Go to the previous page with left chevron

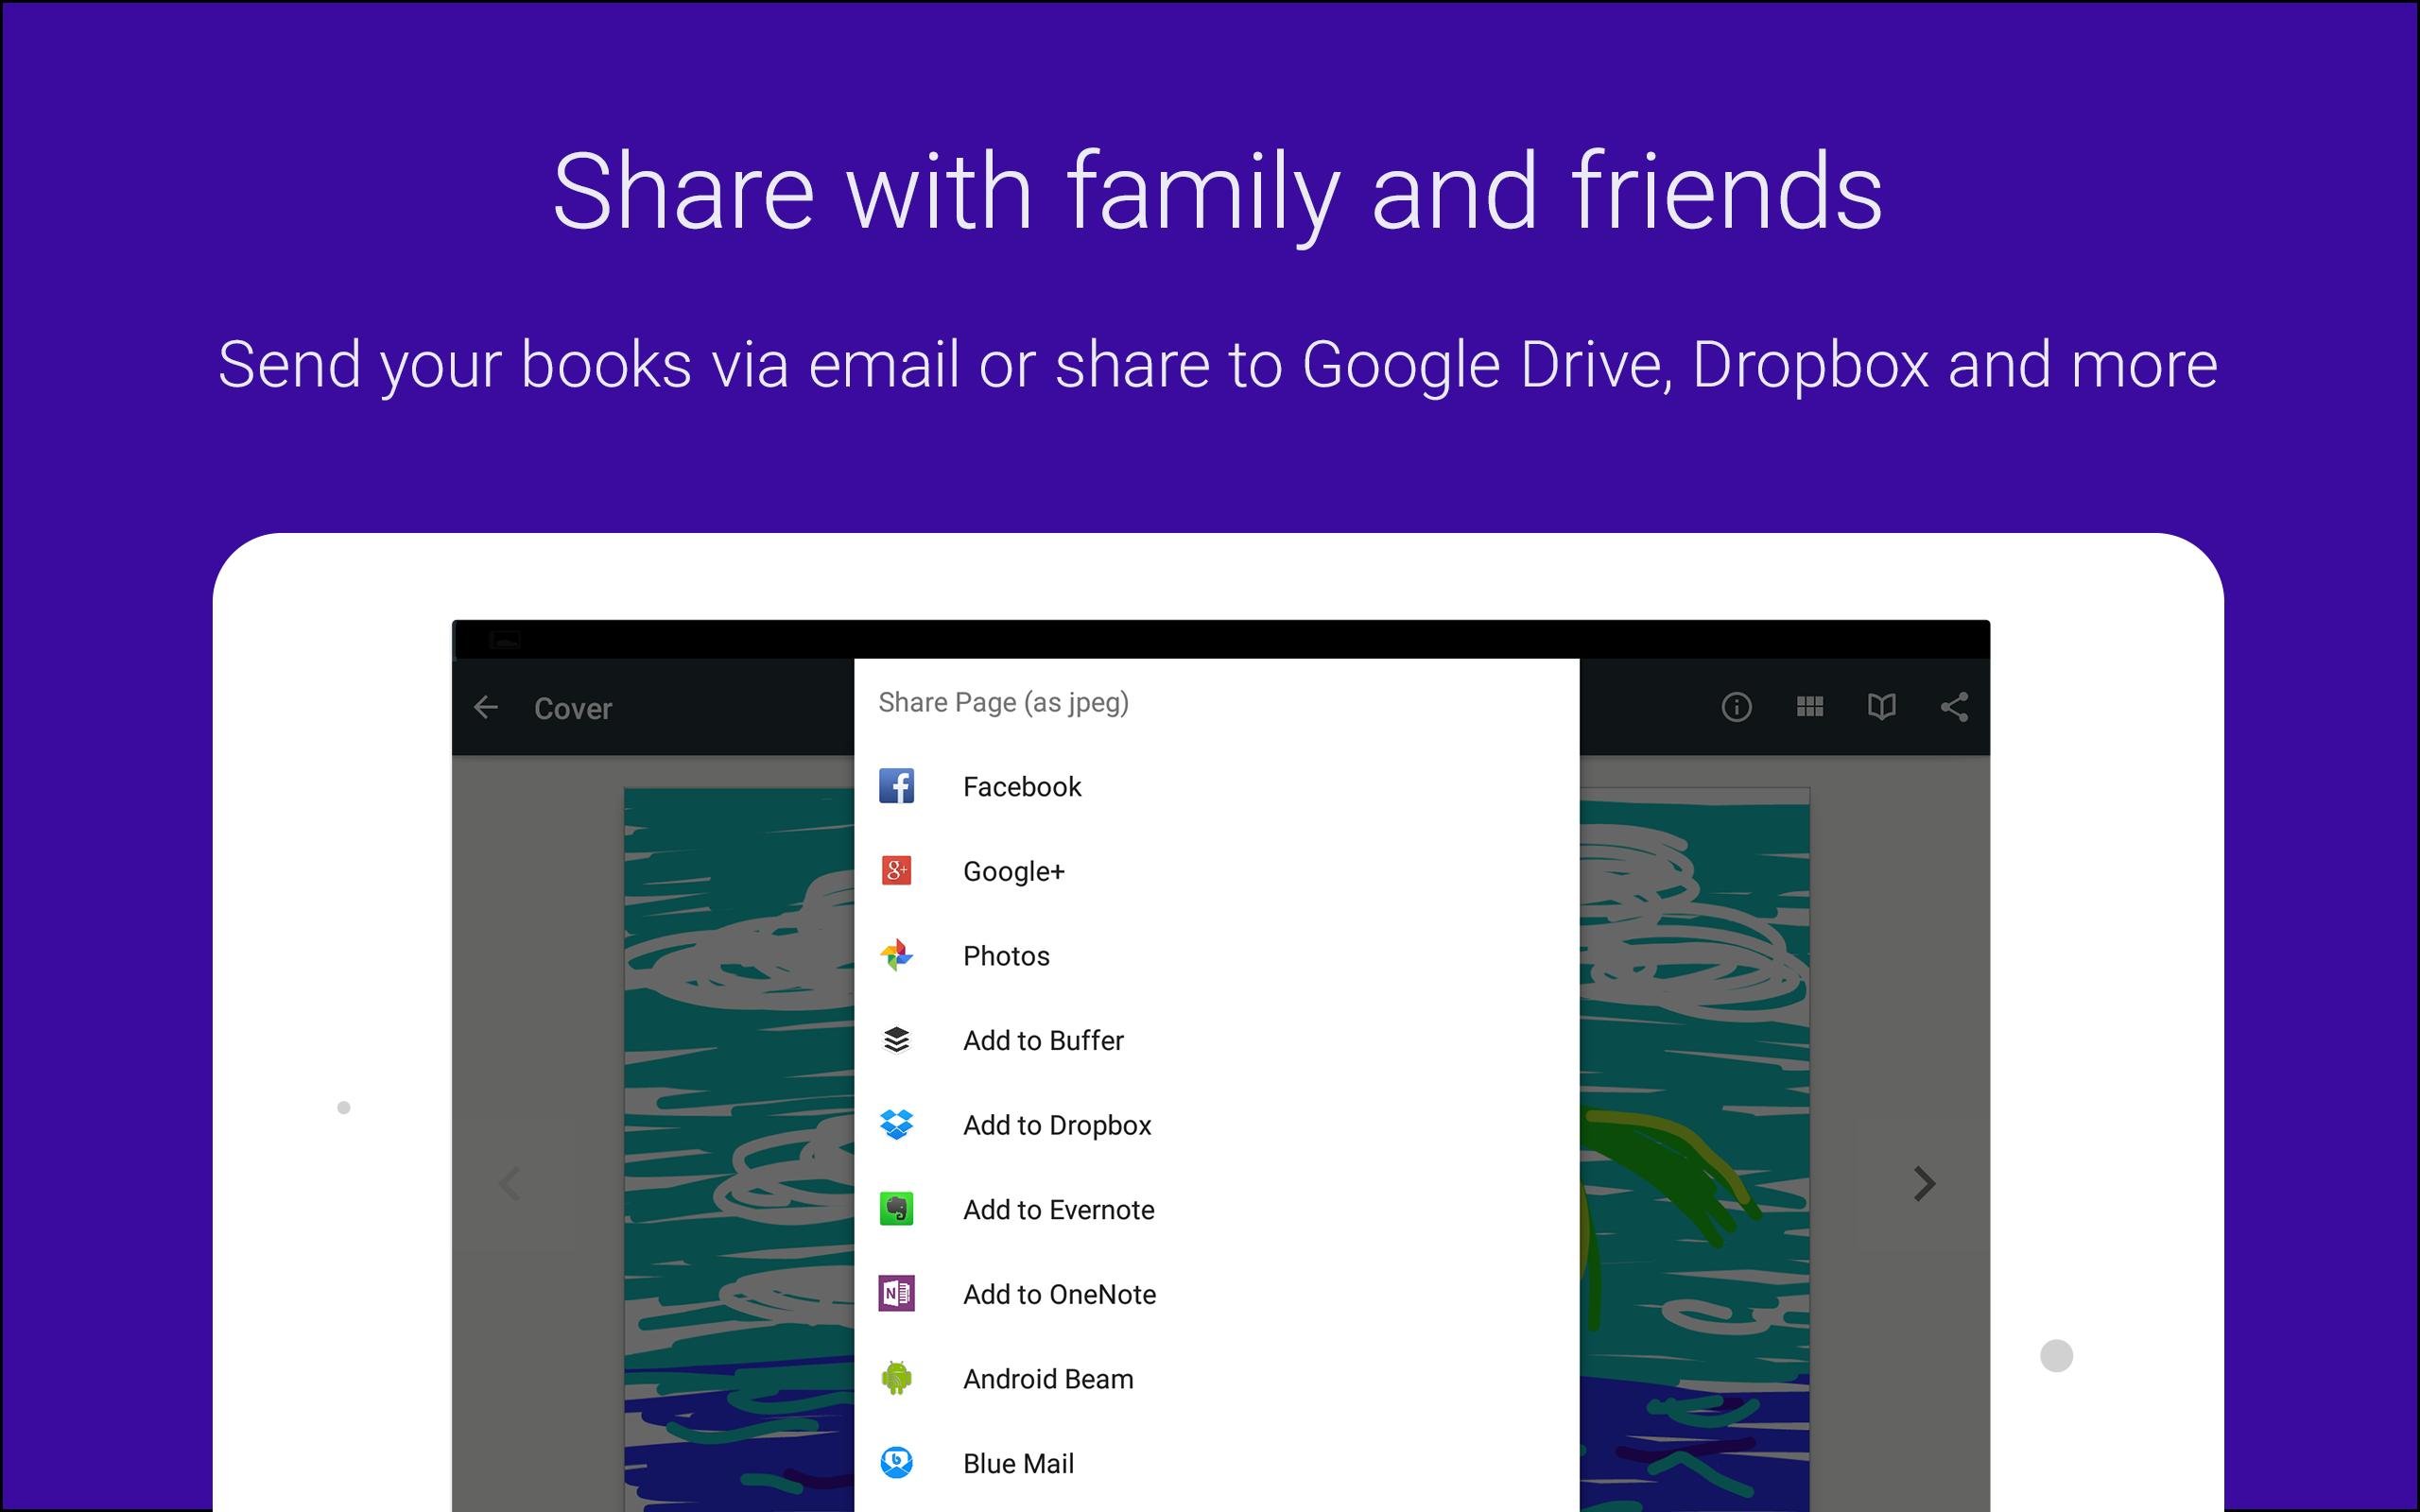click(510, 1184)
